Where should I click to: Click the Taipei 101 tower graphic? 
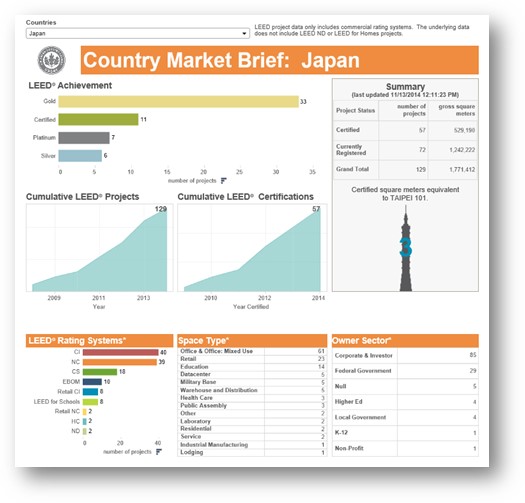(x=406, y=248)
